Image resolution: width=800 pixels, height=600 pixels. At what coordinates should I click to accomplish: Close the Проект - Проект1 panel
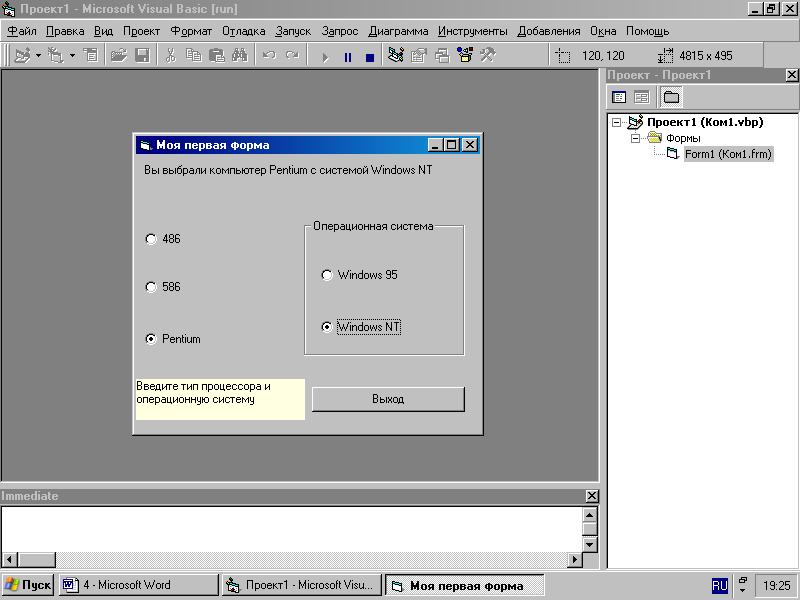[792, 75]
